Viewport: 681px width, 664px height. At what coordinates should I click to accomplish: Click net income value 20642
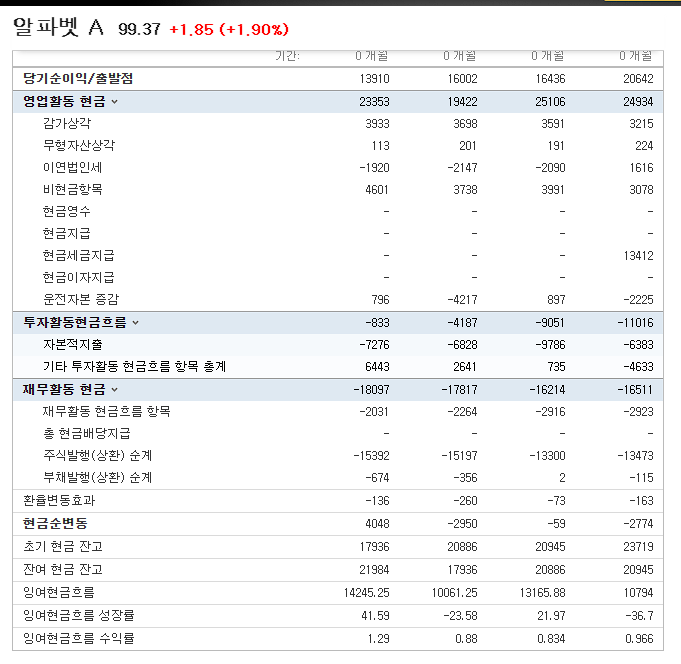pos(638,79)
